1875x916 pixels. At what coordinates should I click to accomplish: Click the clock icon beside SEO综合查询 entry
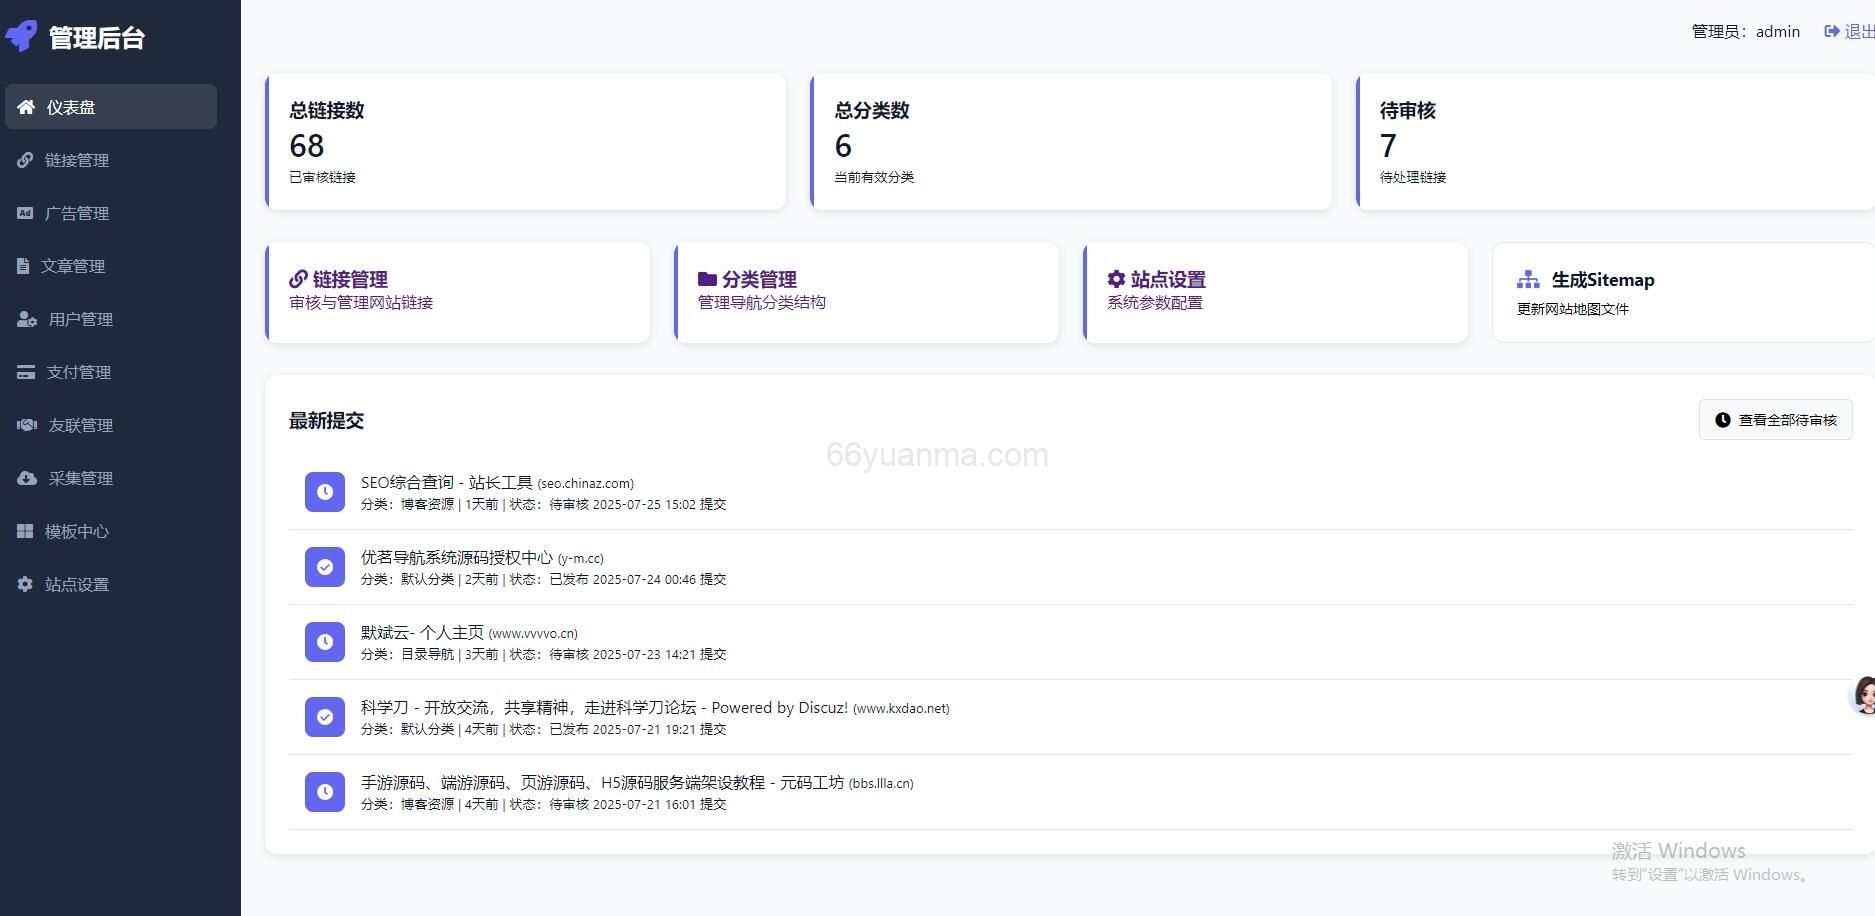324,491
